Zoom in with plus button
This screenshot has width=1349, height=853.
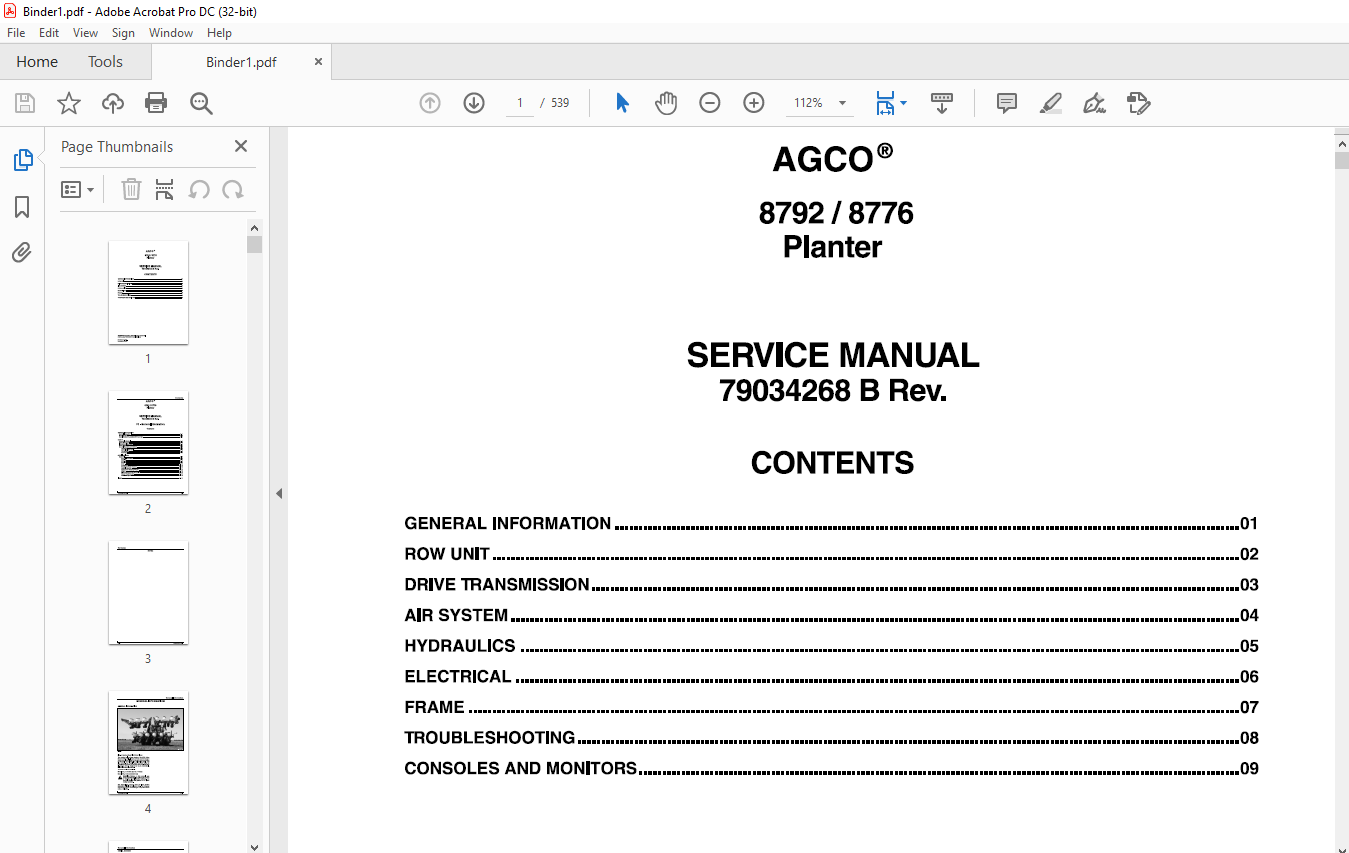click(x=754, y=103)
